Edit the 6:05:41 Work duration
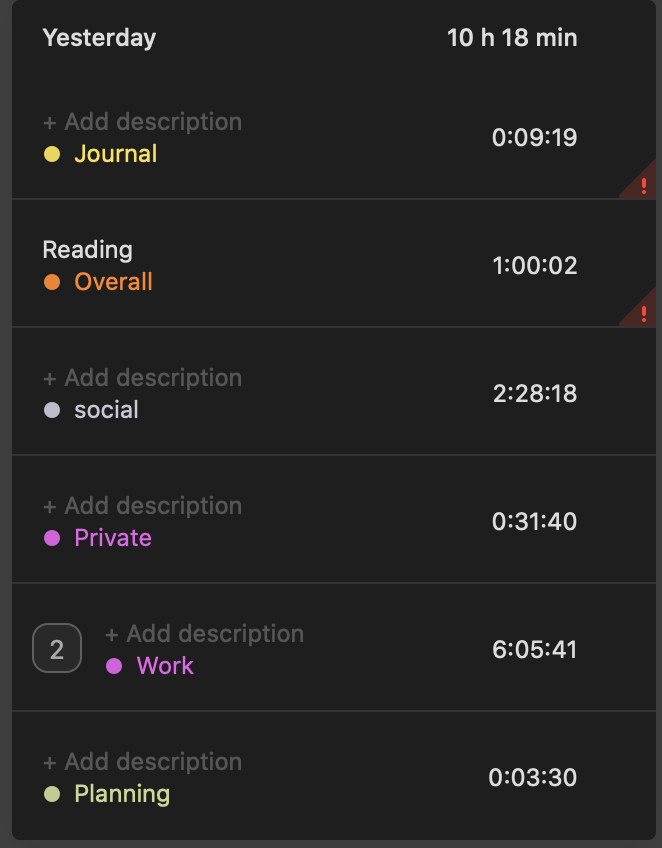Screen dimensions: 662x848 click(x=534, y=650)
